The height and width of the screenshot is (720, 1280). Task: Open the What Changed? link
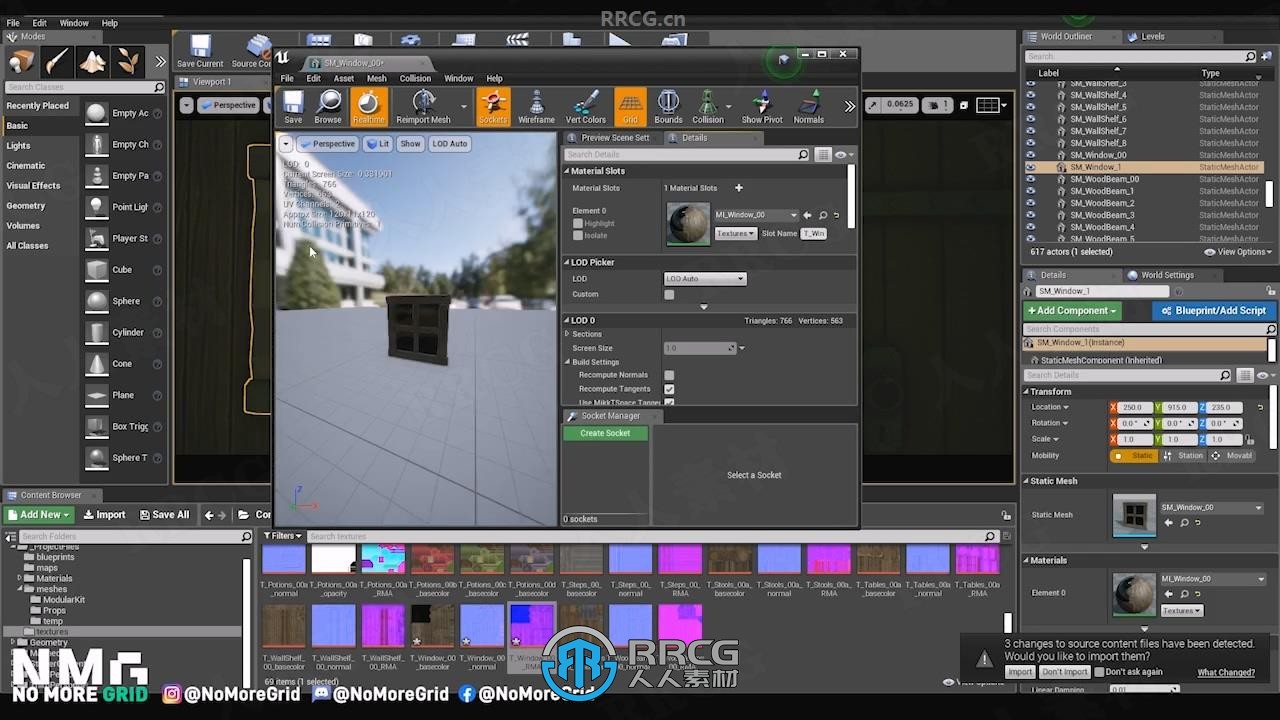[1226, 672]
